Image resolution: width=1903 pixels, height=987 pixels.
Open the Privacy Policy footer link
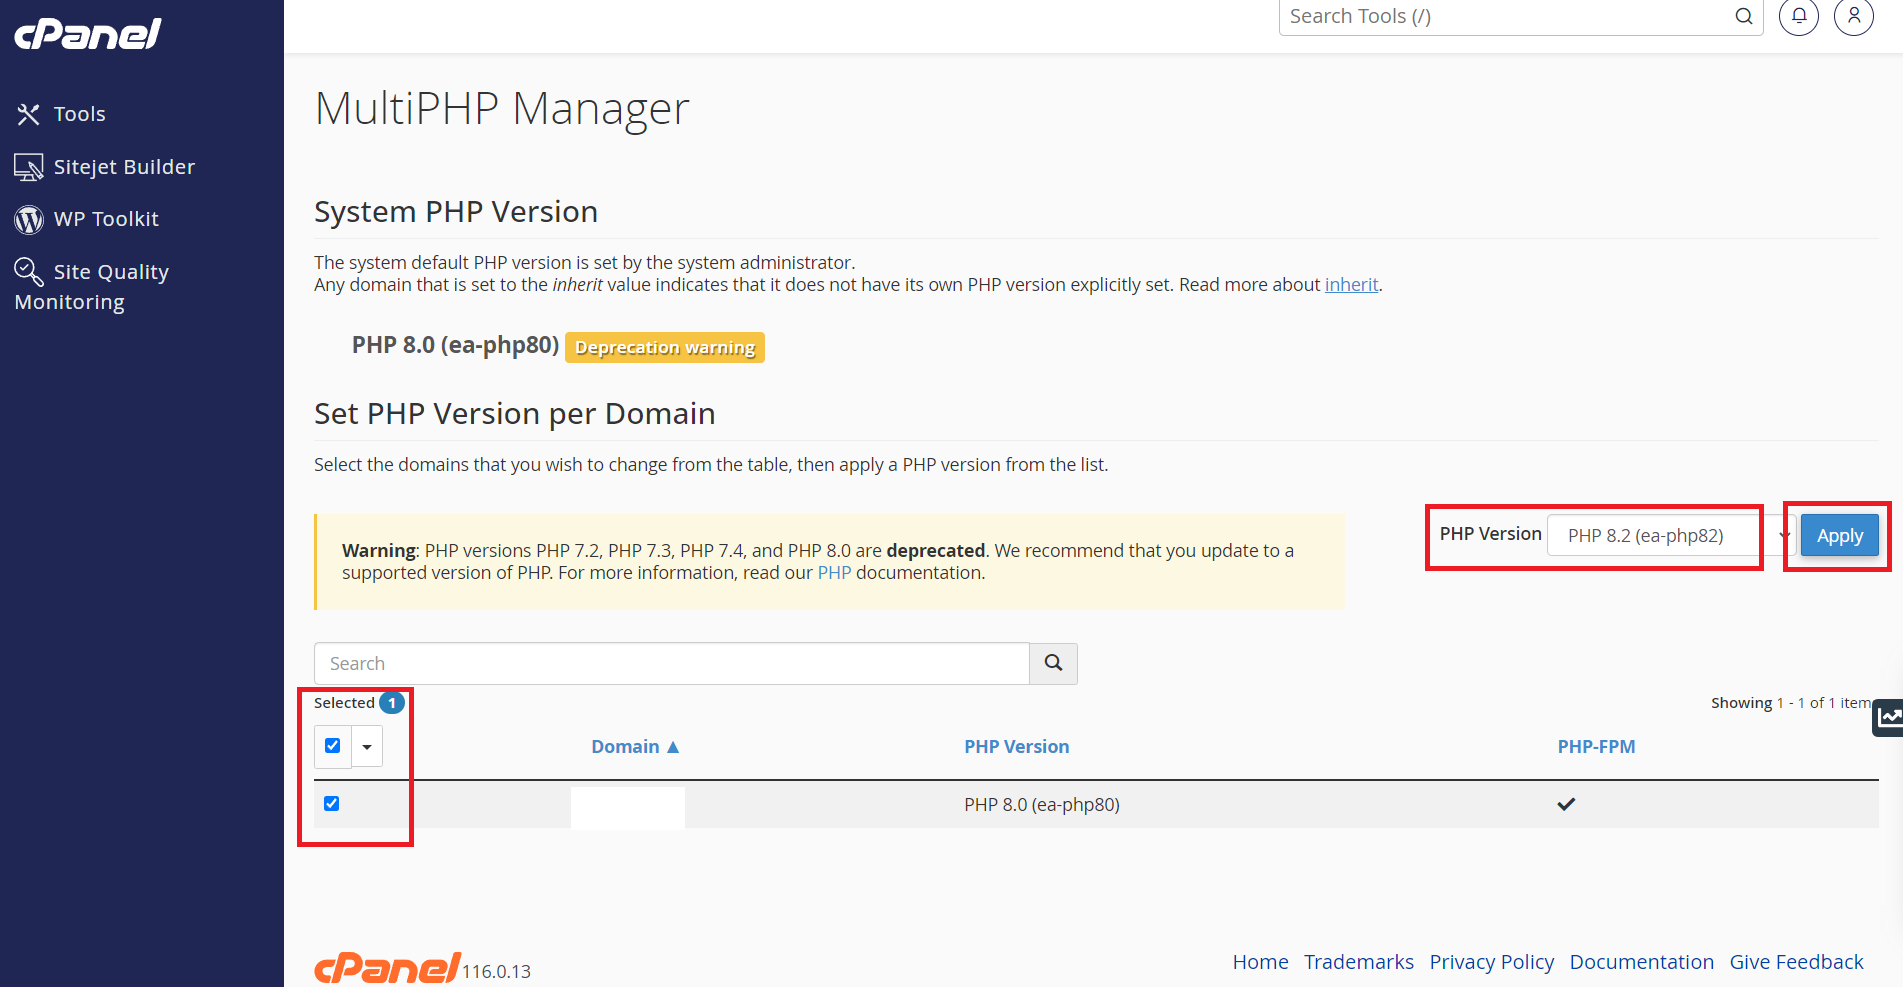pyautogui.click(x=1492, y=962)
